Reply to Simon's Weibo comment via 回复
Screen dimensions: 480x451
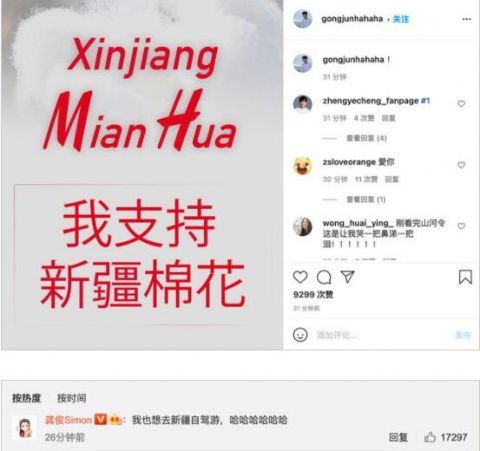(398, 437)
